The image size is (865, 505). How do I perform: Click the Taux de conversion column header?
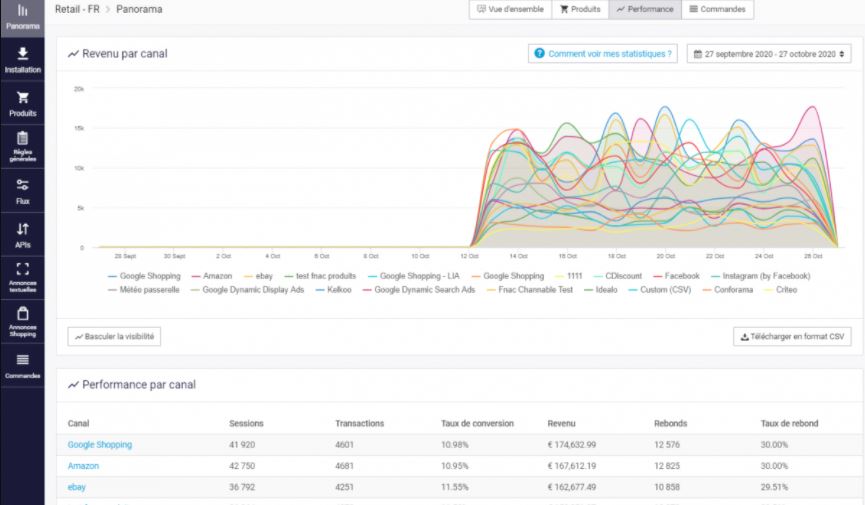(x=477, y=424)
